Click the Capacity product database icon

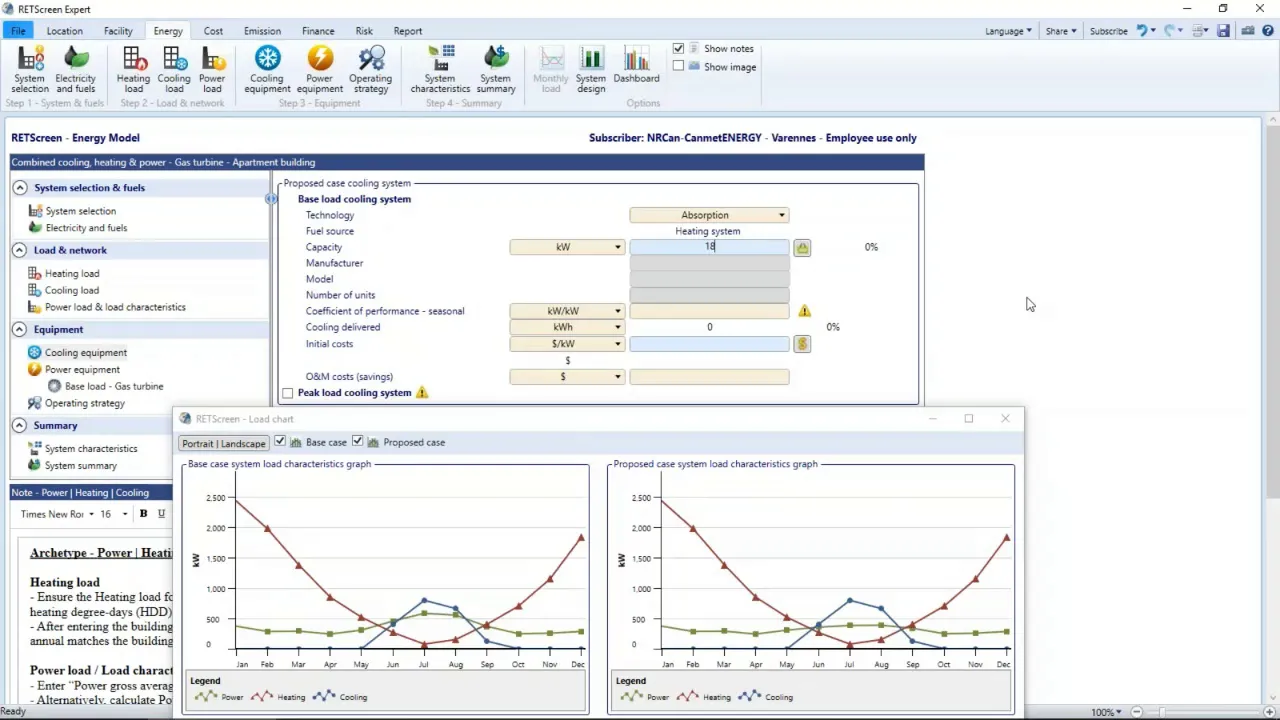pyautogui.click(x=802, y=247)
